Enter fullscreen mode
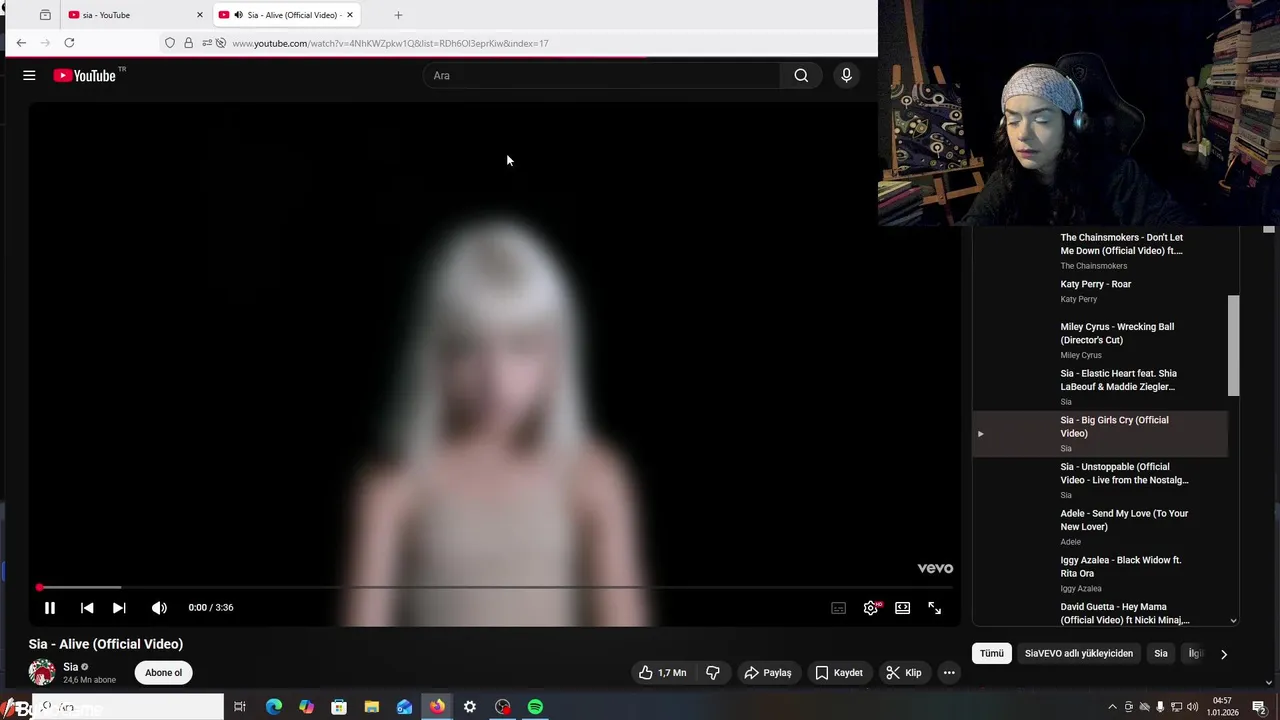The width and height of the screenshot is (1280, 720). pos(934,608)
